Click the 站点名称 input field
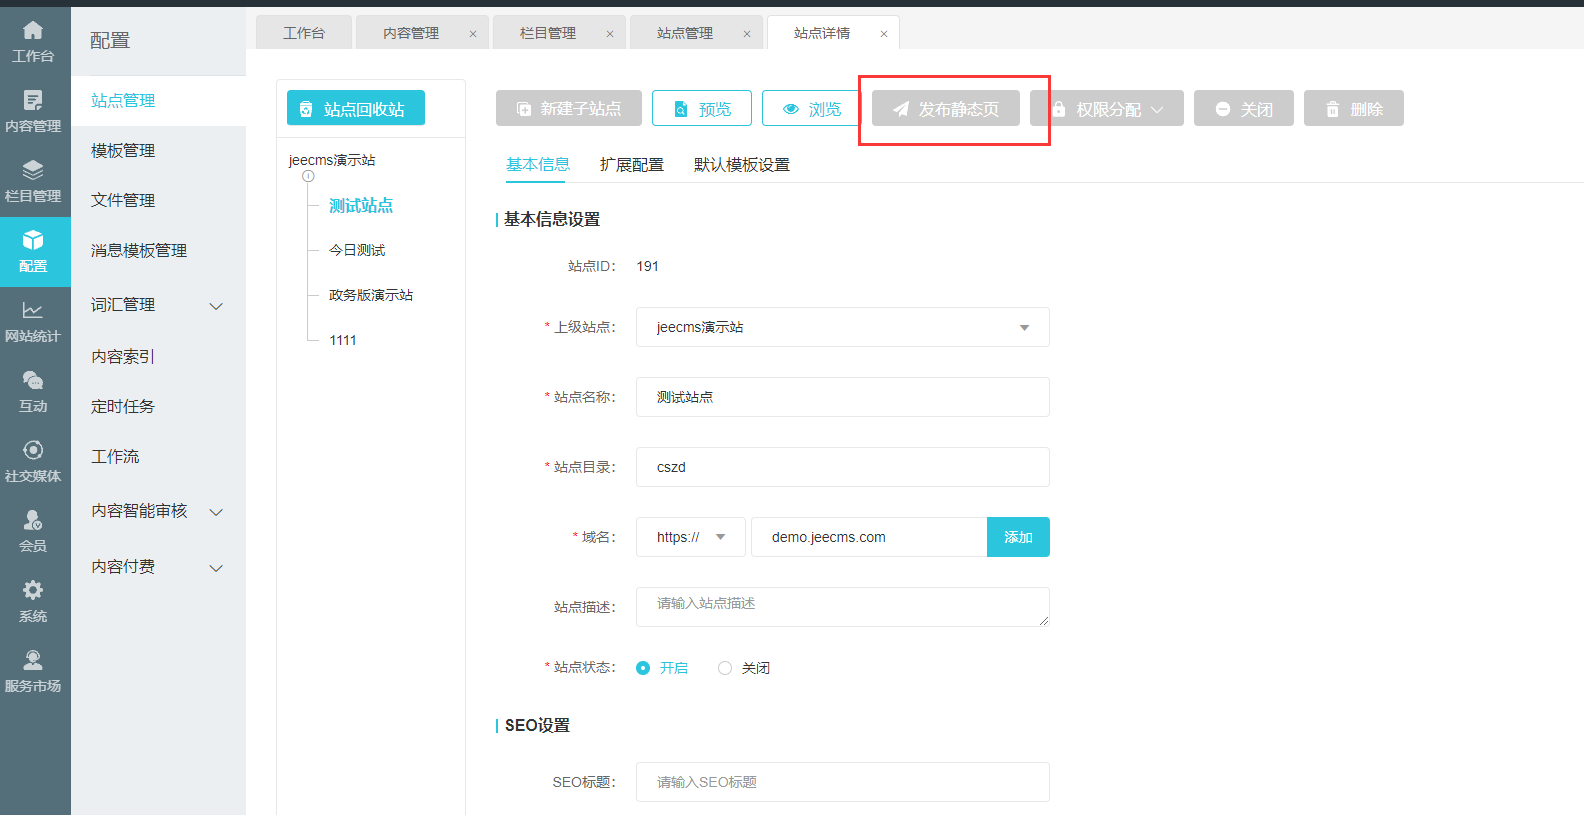1584x815 pixels. (842, 397)
